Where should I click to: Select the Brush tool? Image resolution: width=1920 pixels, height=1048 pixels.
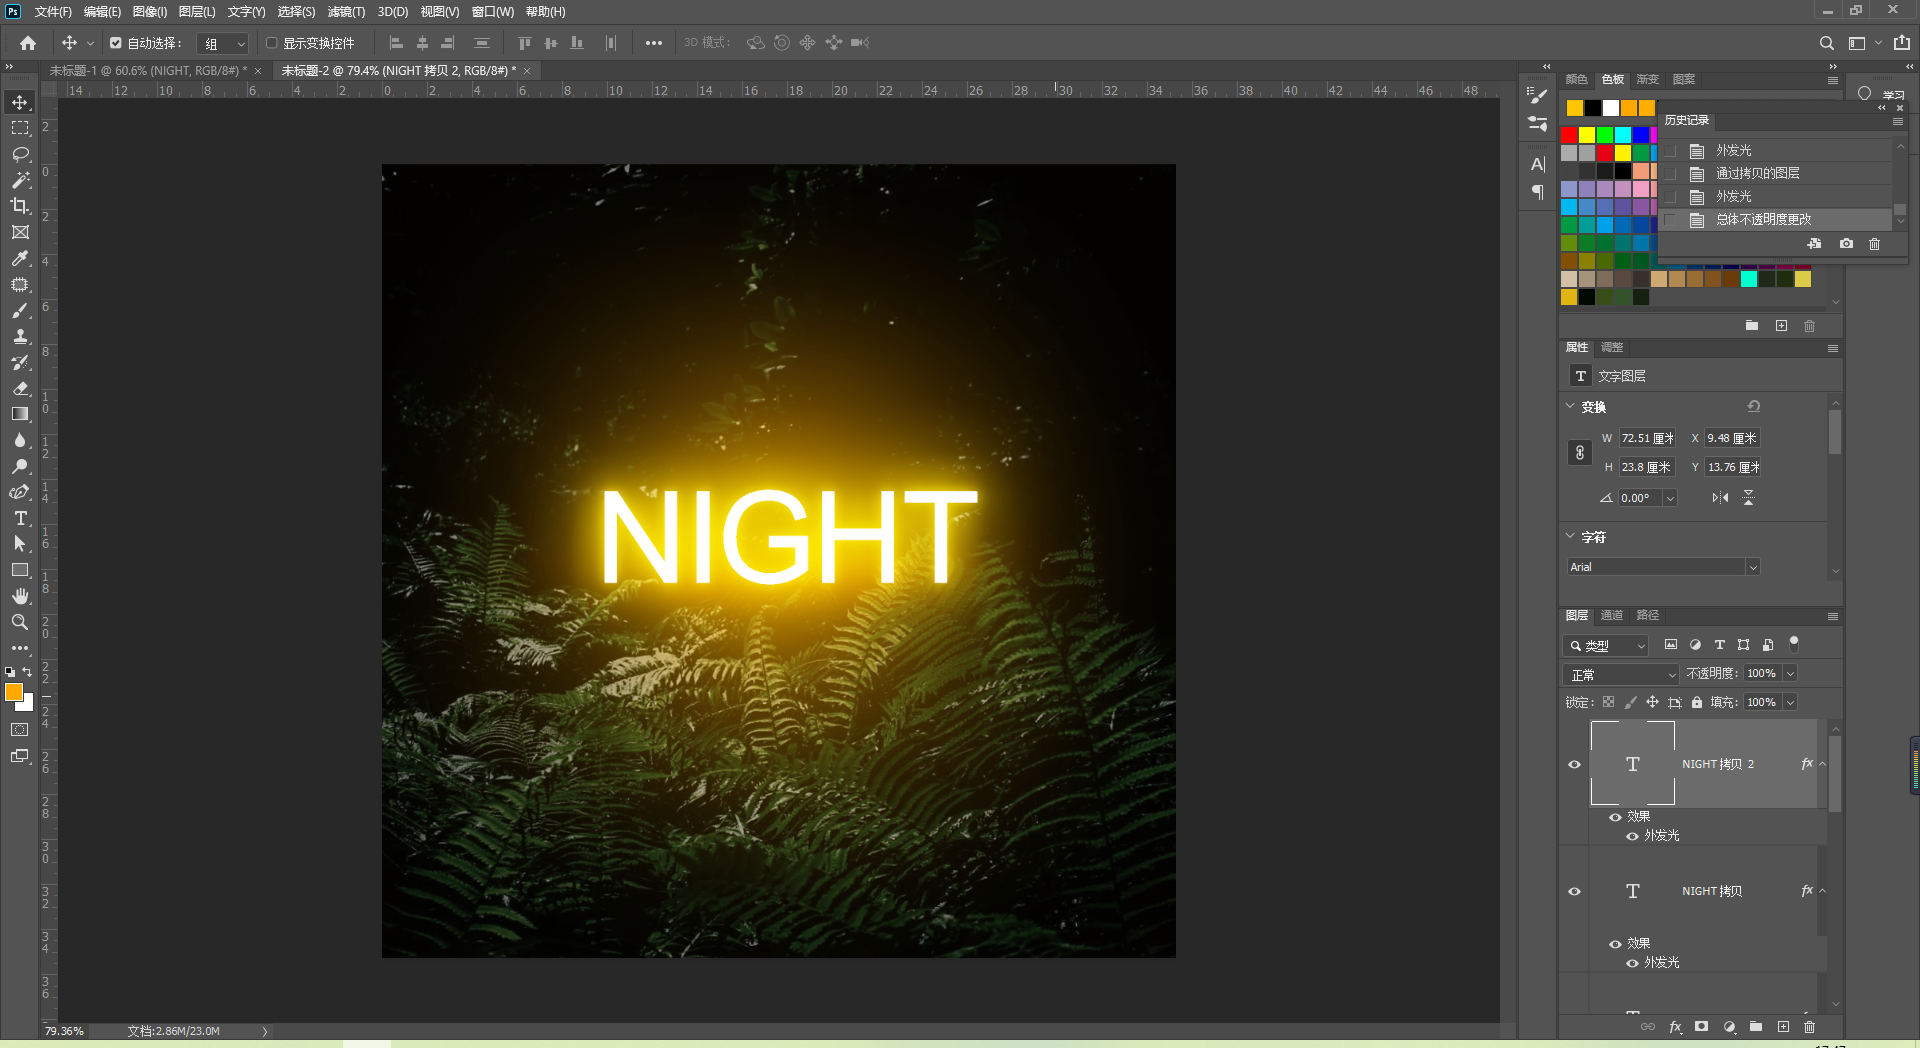click(20, 310)
